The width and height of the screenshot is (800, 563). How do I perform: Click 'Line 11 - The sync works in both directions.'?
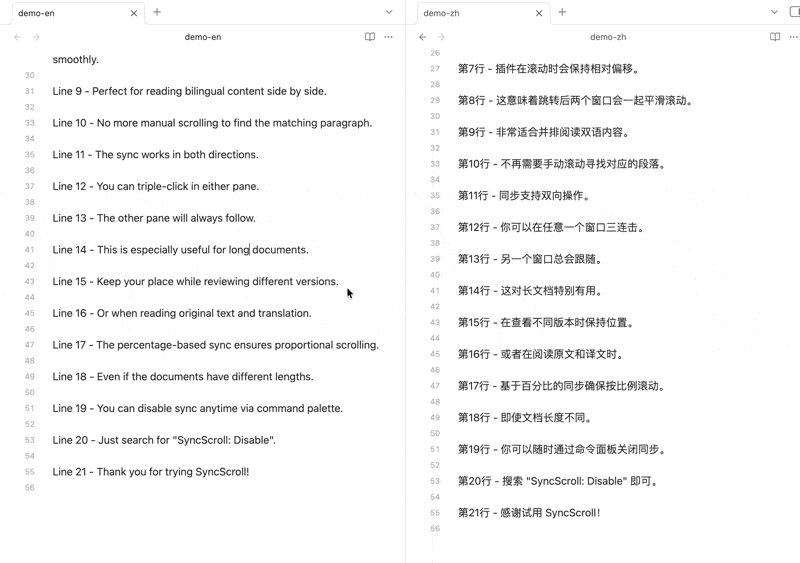(x=156, y=155)
